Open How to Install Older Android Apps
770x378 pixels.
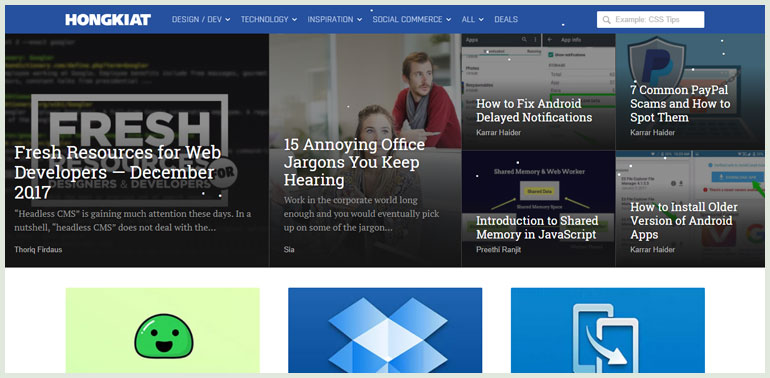point(684,220)
